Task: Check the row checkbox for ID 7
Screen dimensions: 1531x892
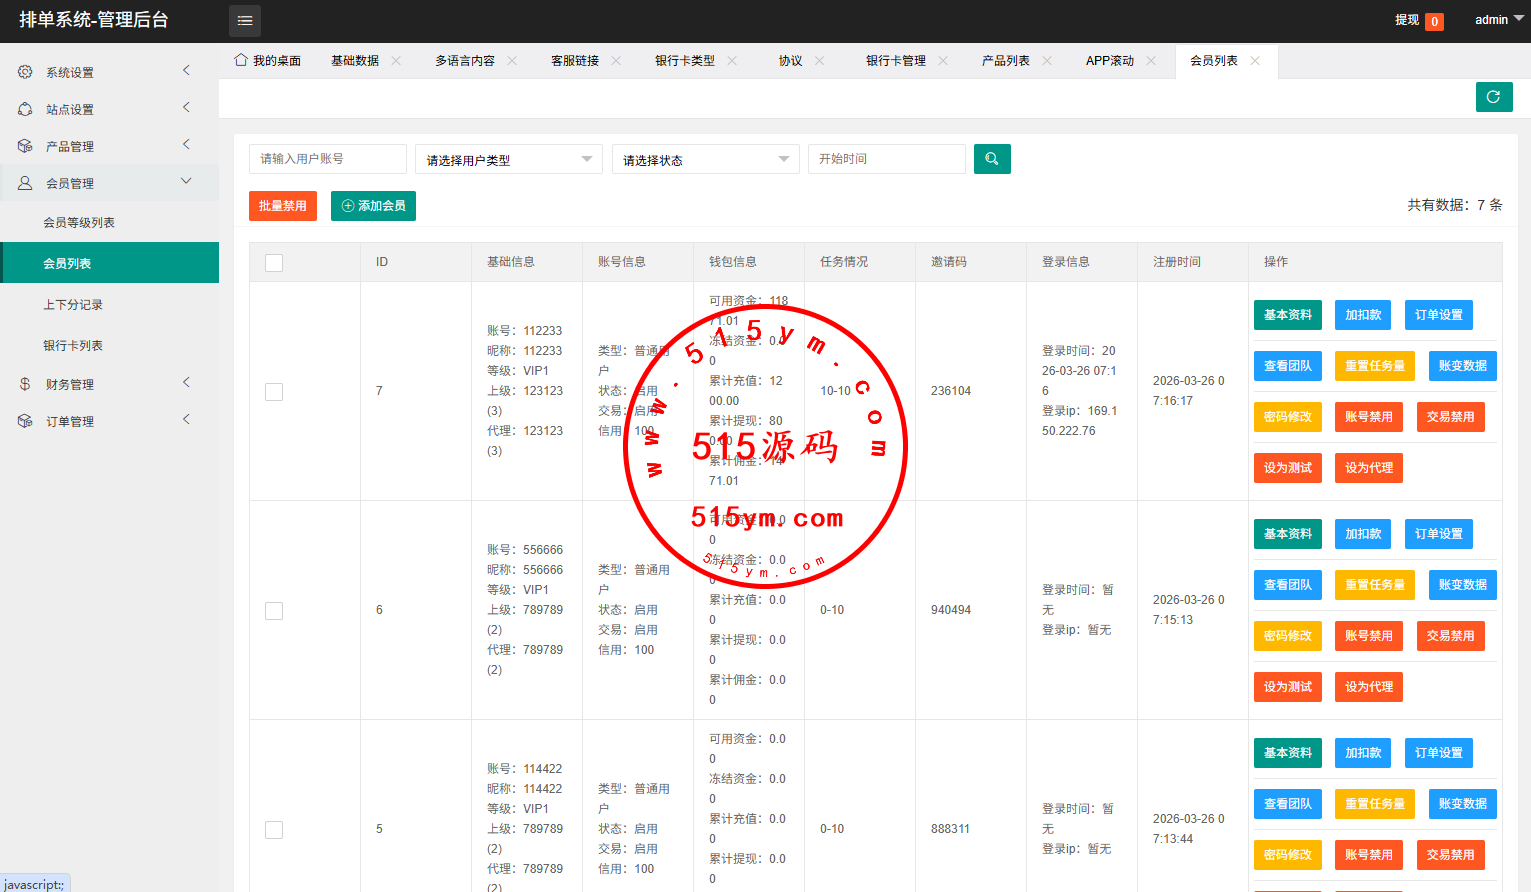Action: 274,392
